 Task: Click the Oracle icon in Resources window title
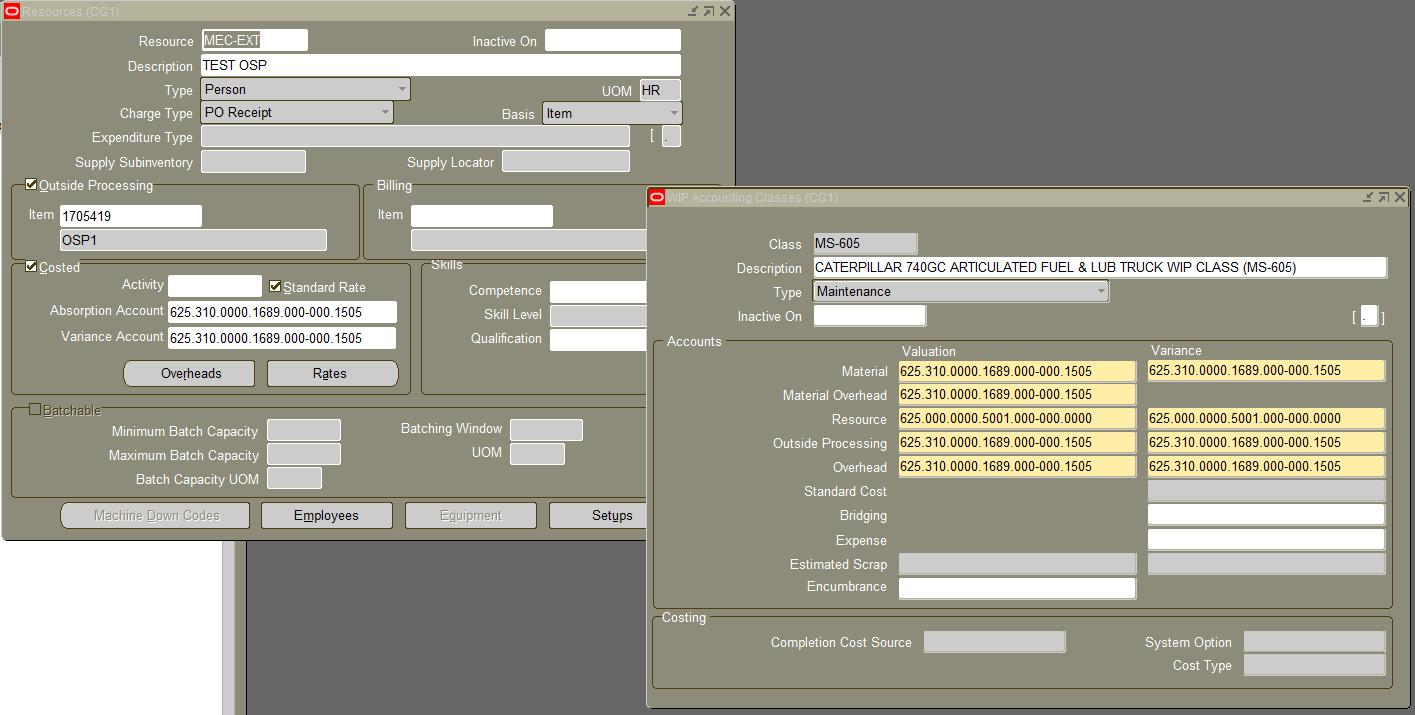pos(12,10)
